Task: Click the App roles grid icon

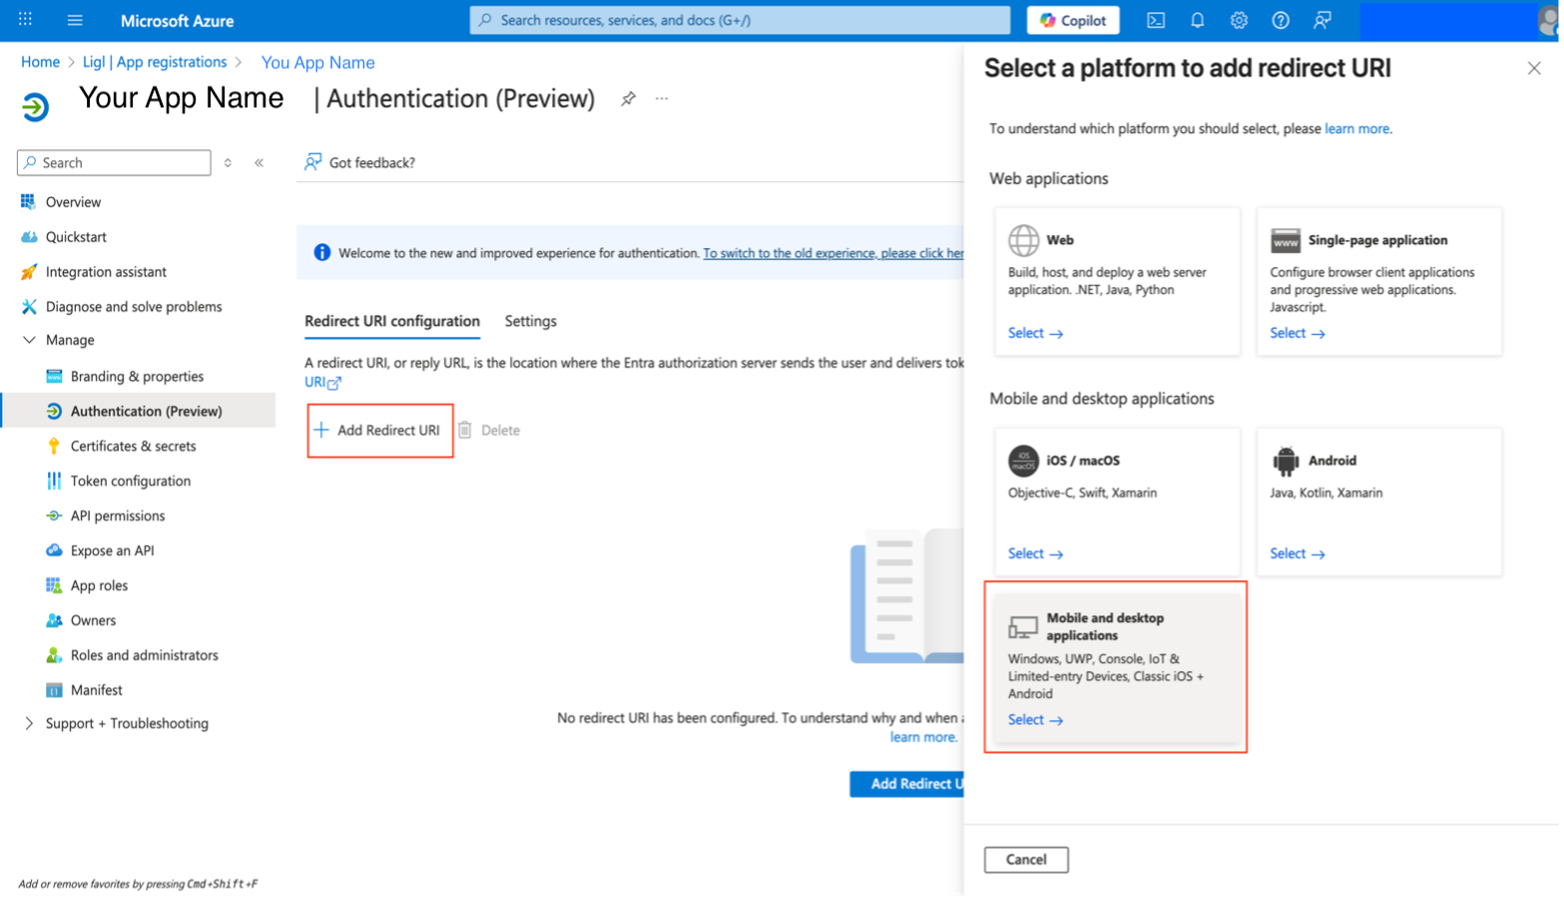Action: 54,585
